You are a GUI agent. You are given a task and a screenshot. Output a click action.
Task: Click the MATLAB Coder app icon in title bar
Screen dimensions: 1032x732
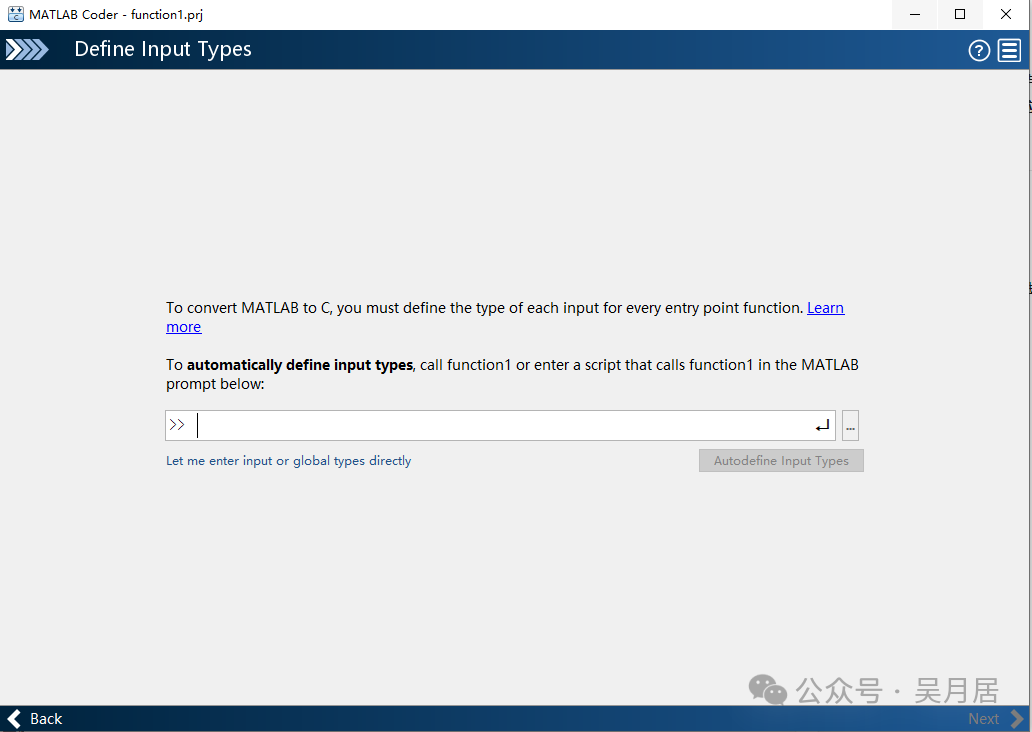(x=16, y=14)
